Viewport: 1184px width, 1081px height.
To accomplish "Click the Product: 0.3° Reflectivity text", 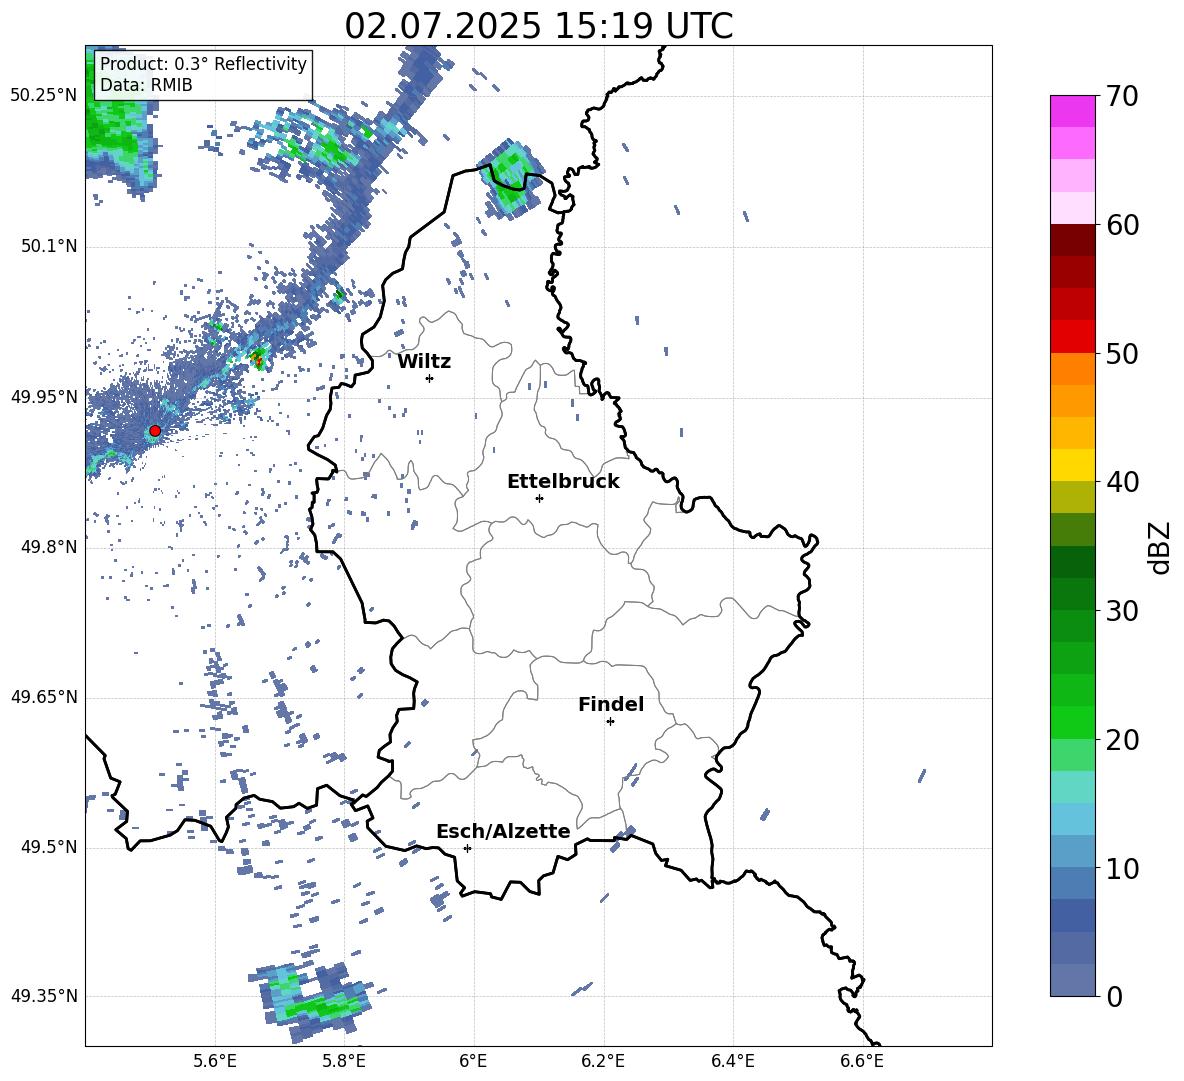I will coord(203,63).
